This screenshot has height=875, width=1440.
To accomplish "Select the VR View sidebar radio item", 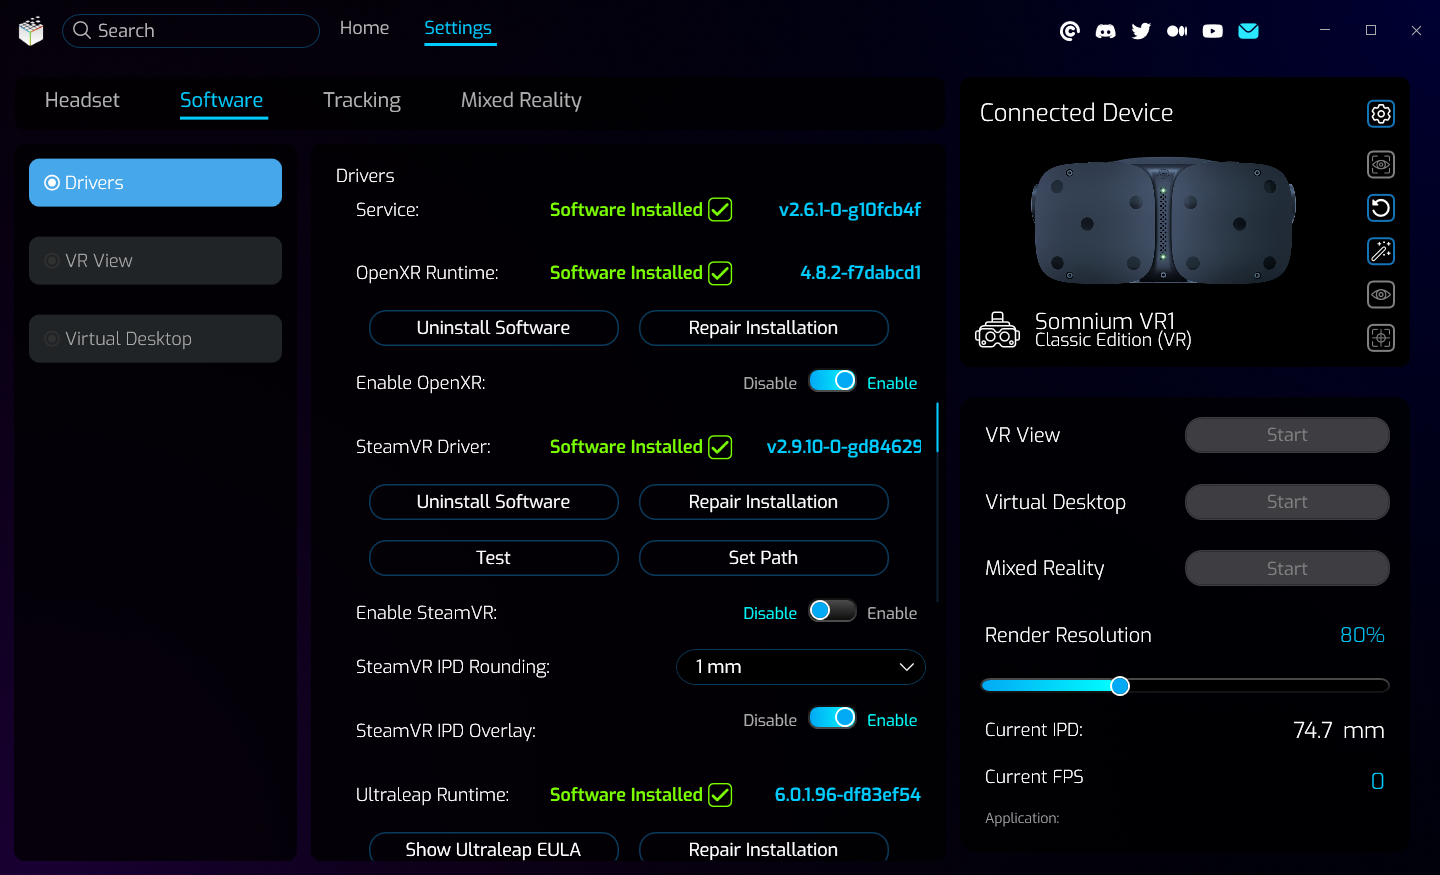I will point(155,261).
